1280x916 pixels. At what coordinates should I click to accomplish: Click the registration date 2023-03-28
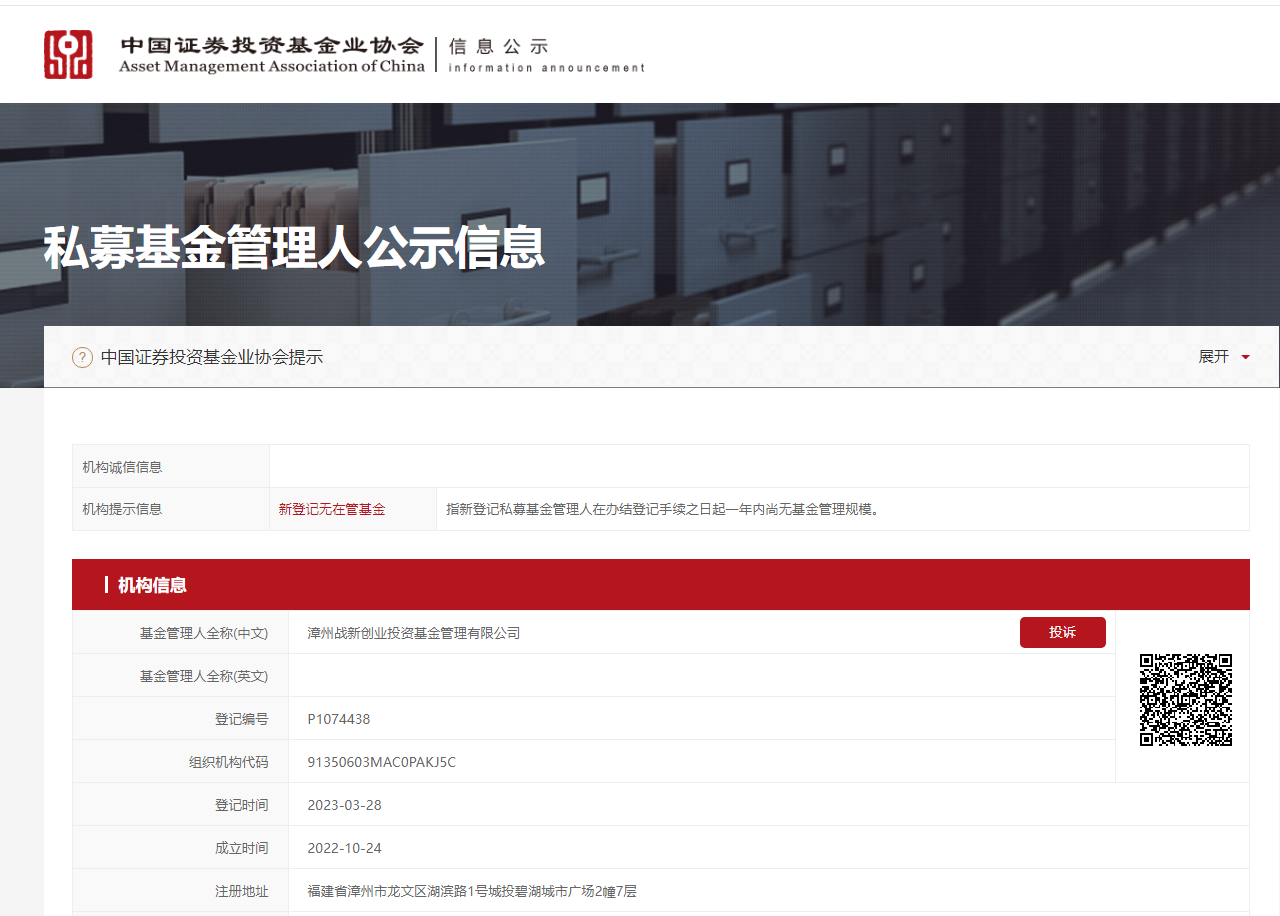[x=344, y=805]
